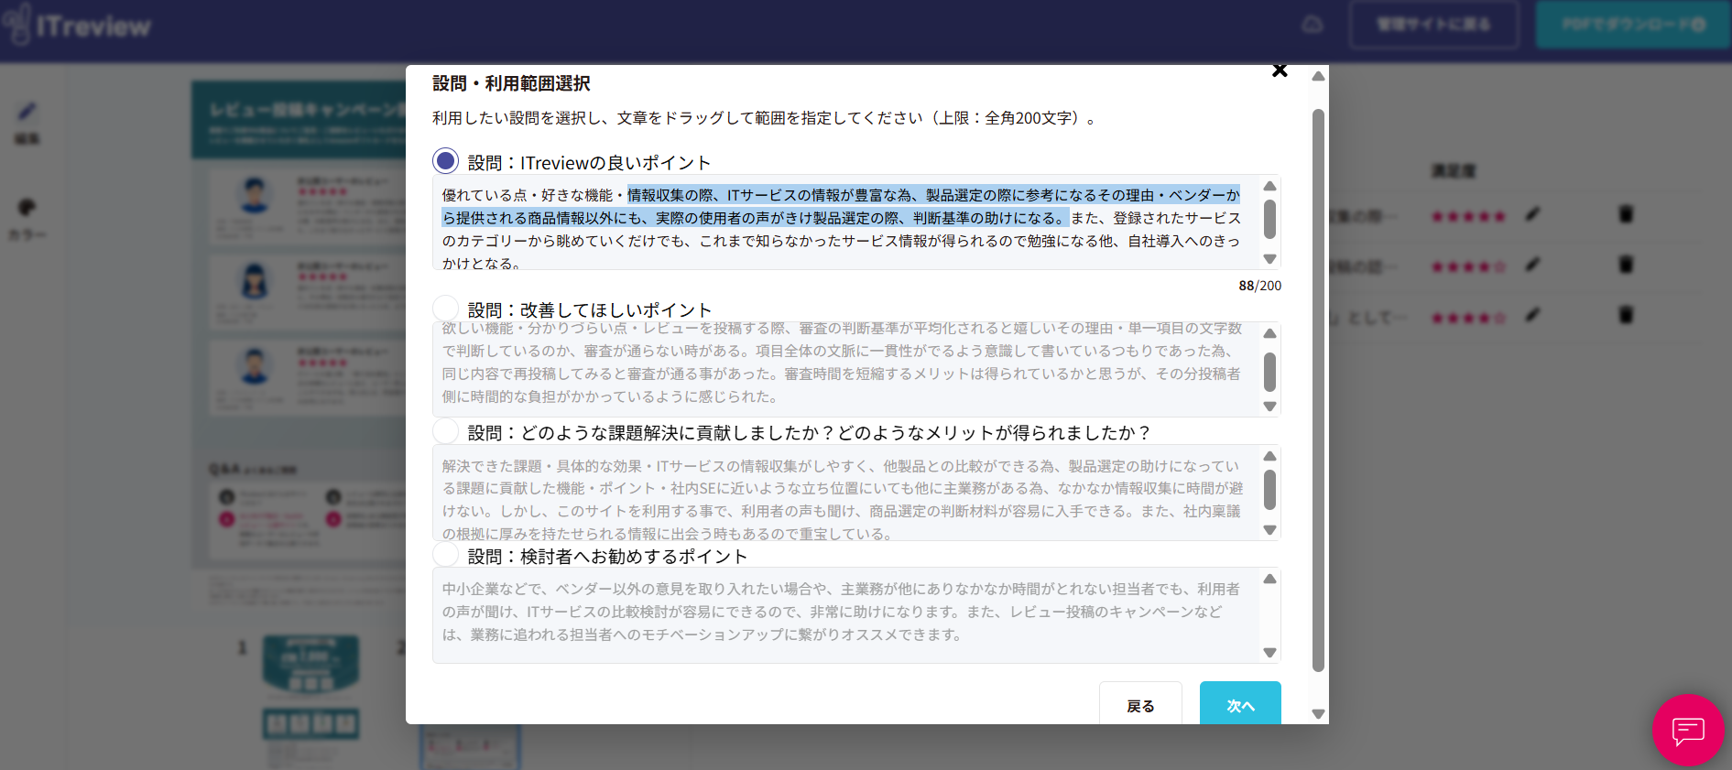1732x770 pixels.
Task: Close the 設問・利用範囲選択 dialog with X
Action: coord(1279,70)
